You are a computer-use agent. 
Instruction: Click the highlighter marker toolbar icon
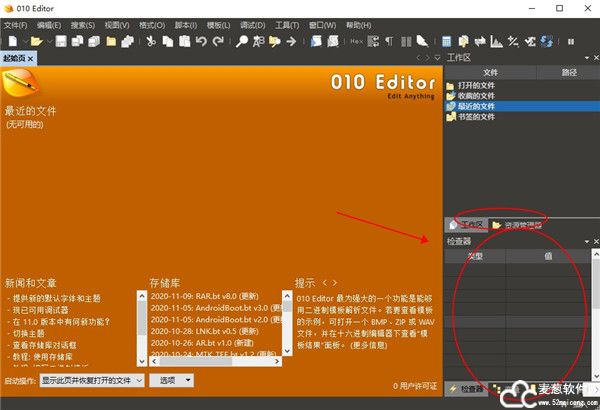pyautogui.click(x=422, y=41)
